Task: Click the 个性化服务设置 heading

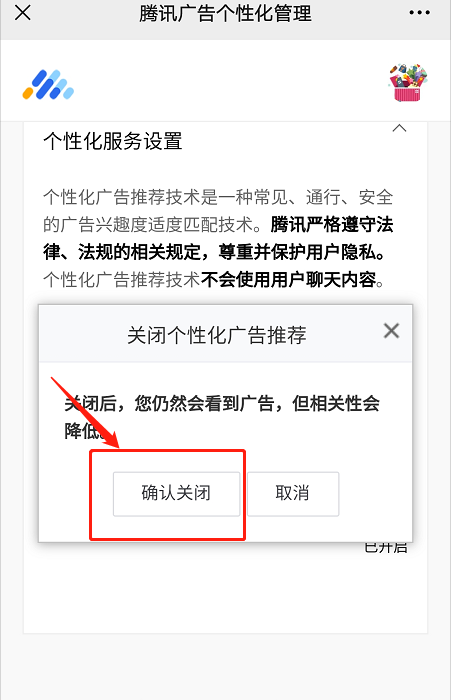Action: (x=113, y=141)
